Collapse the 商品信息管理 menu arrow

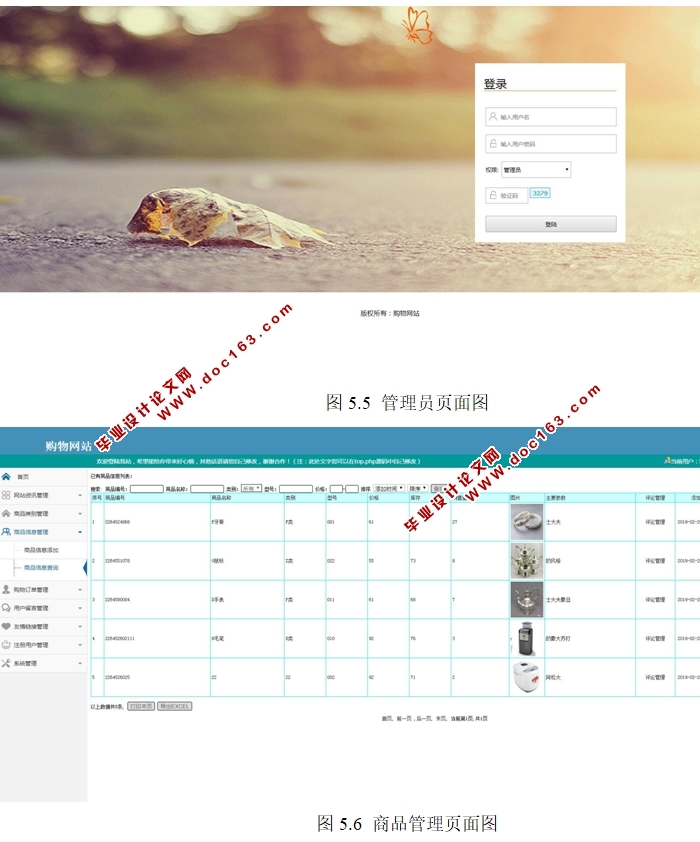pos(80,532)
